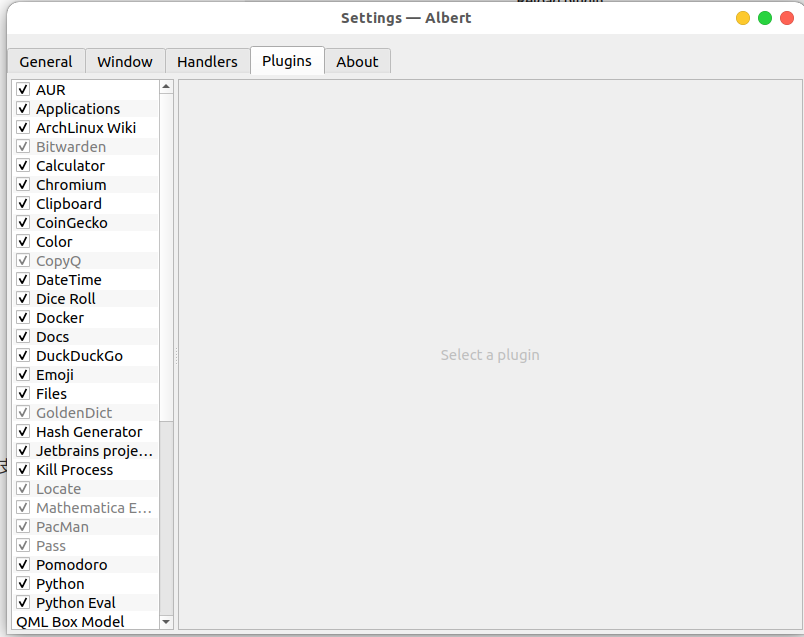
Task: Select the Hash Generator plugin name
Action: pyautogui.click(x=89, y=431)
